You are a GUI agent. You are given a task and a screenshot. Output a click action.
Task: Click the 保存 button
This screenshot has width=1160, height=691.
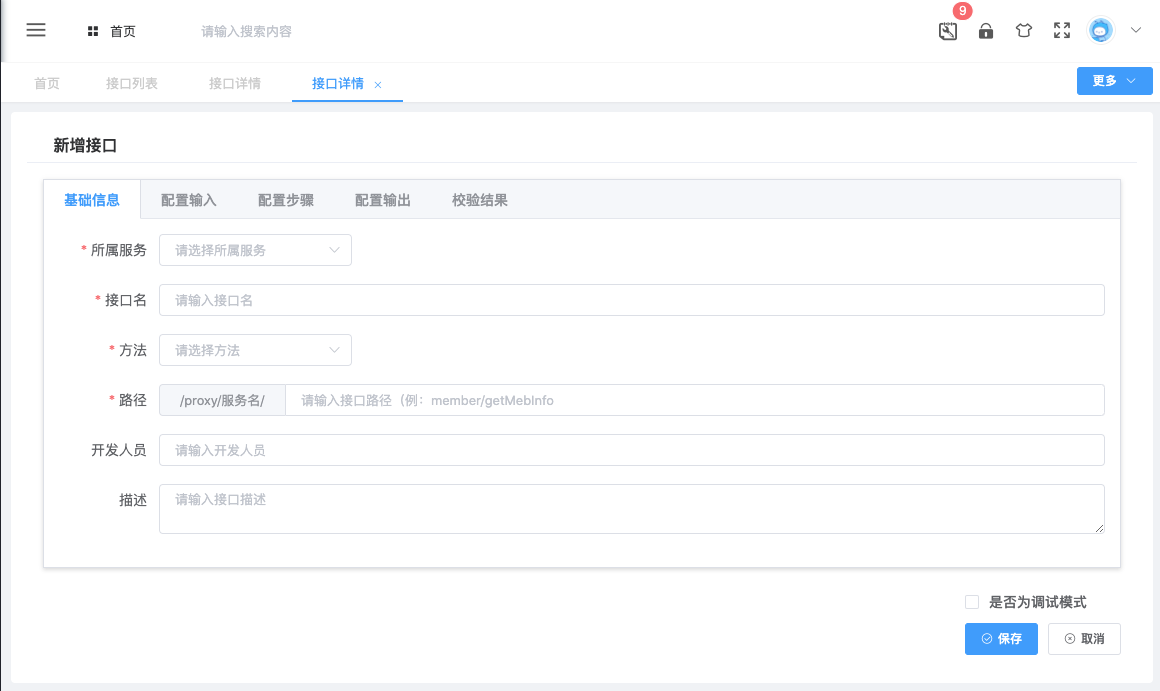(x=1001, y=639)
